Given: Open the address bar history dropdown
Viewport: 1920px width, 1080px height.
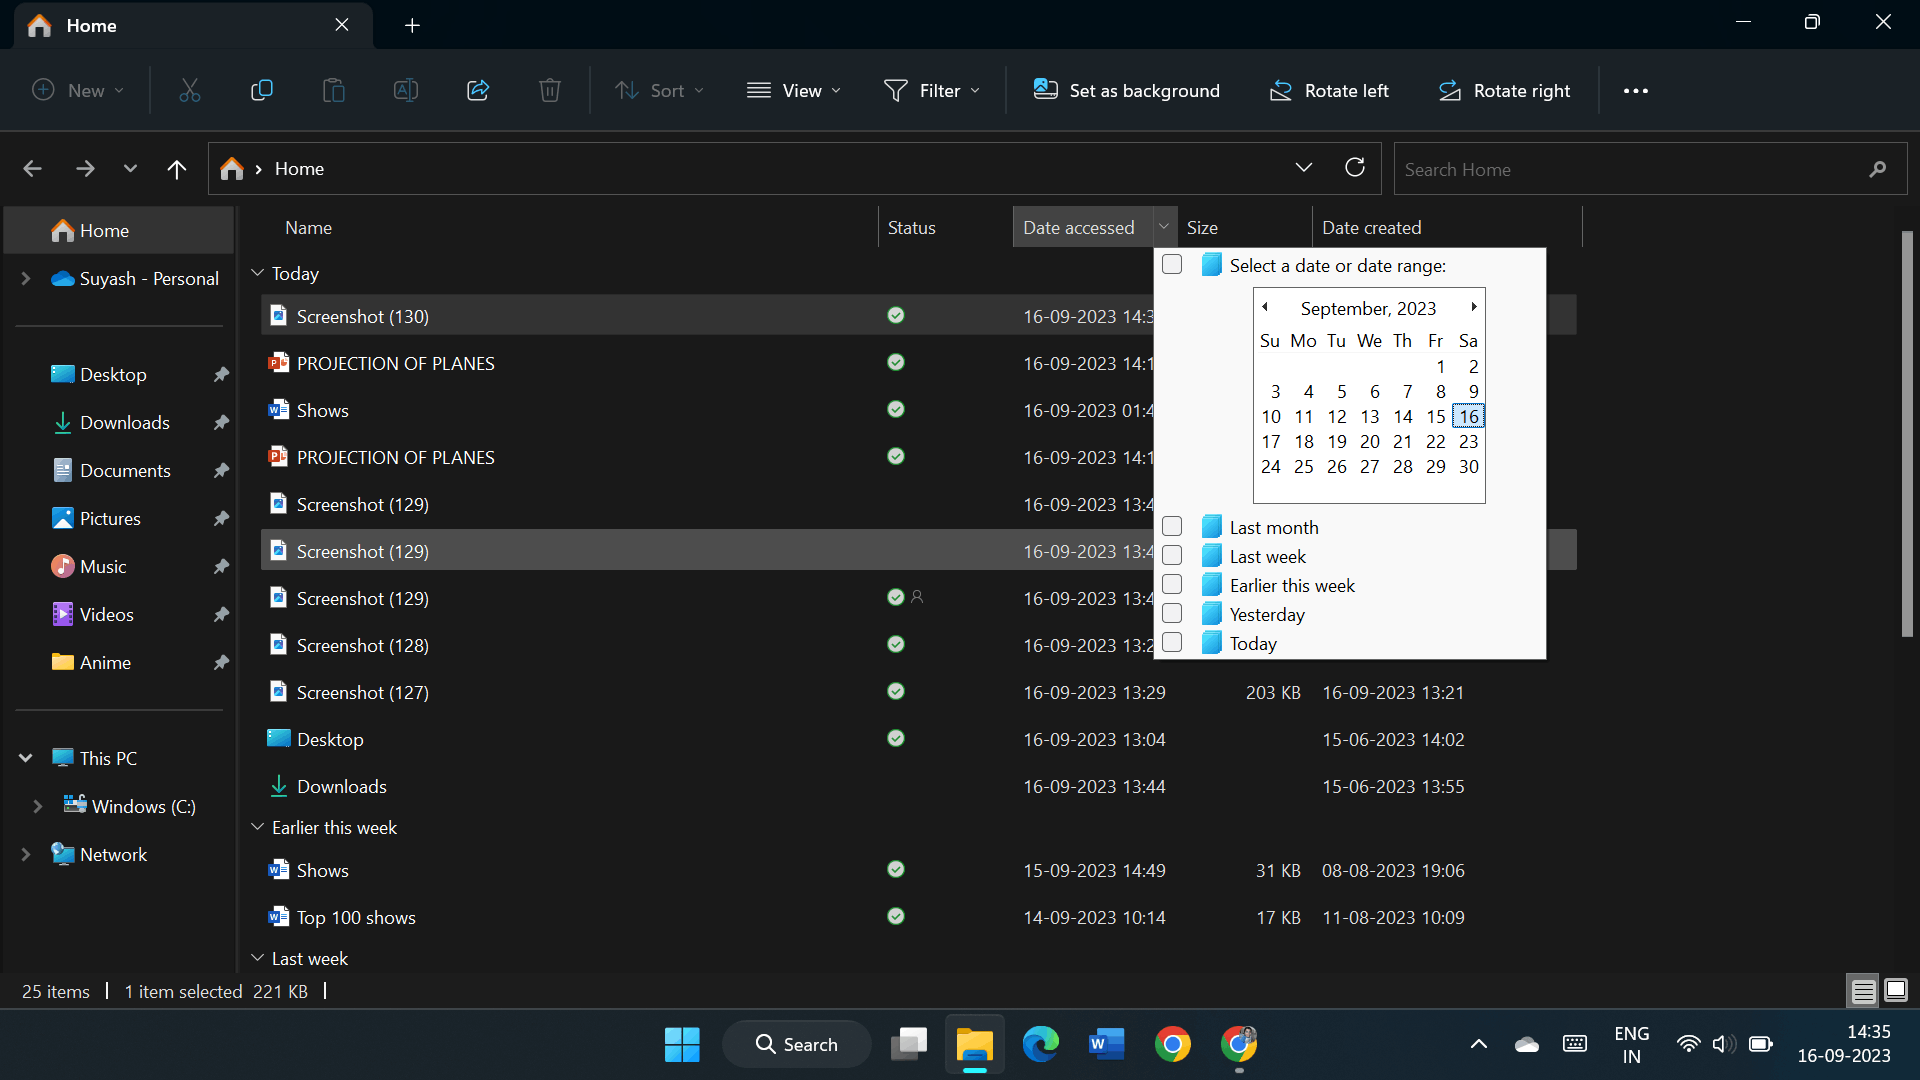Looking at the screenshot, I should point(1303,168).
